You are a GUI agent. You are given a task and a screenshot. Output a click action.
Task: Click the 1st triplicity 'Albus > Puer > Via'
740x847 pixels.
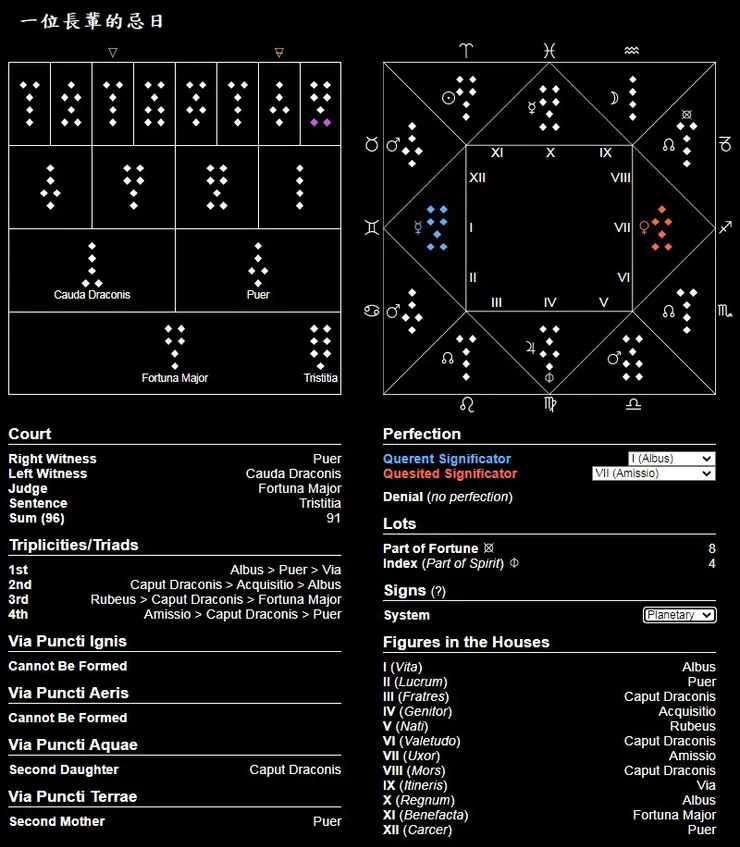(x=285, y=570)
